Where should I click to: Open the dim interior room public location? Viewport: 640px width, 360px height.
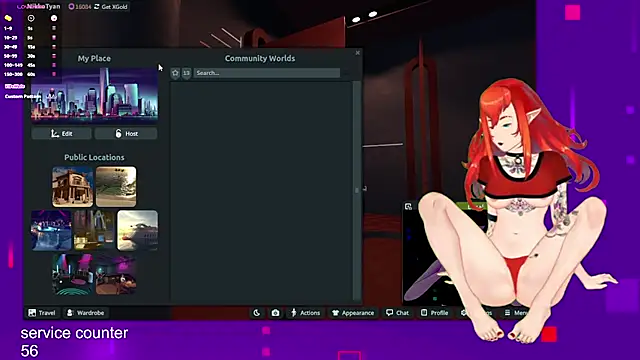click(94, 230)
